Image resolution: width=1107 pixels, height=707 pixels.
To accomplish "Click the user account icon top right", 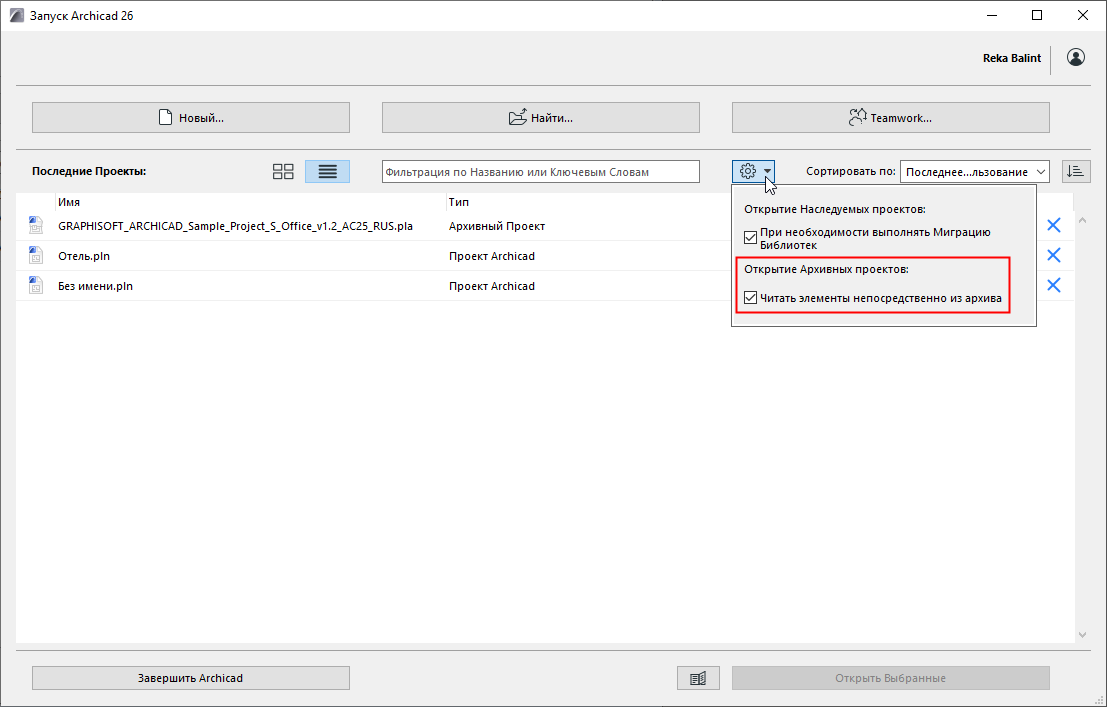I will point(1075,57).
